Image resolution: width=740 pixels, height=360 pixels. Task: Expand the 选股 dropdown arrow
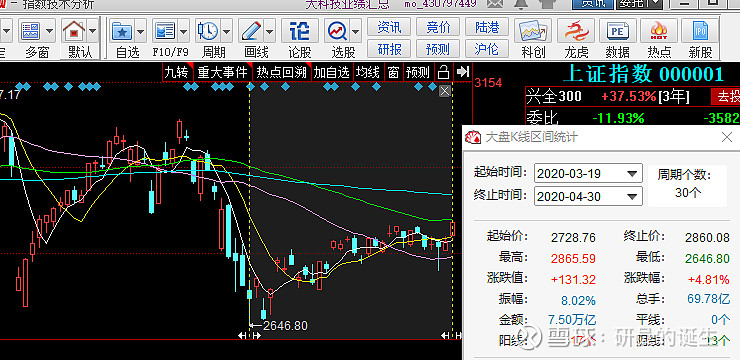(x=356, y=32)
